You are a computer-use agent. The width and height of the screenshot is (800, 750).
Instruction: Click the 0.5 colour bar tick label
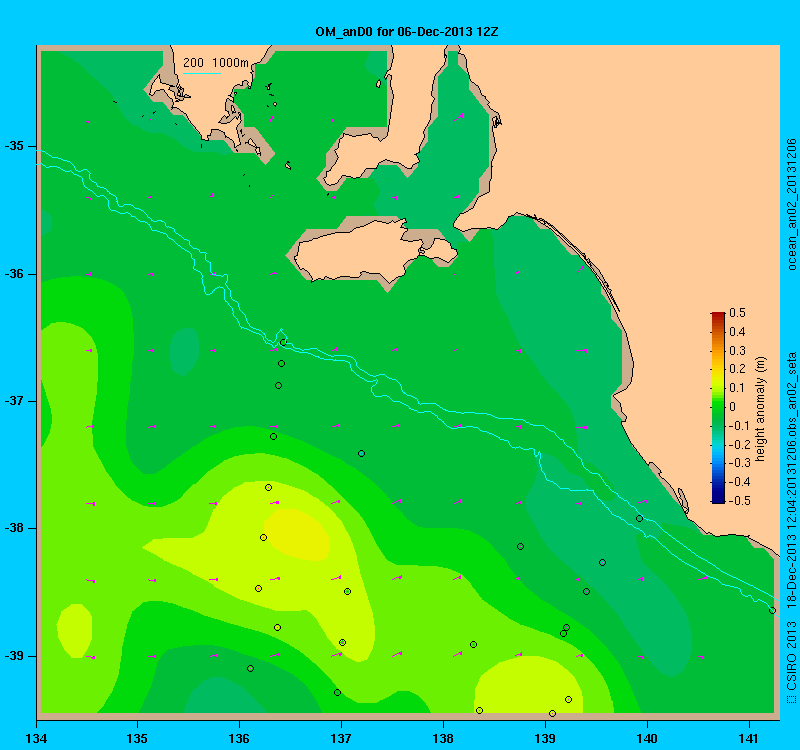click(737, 313)
